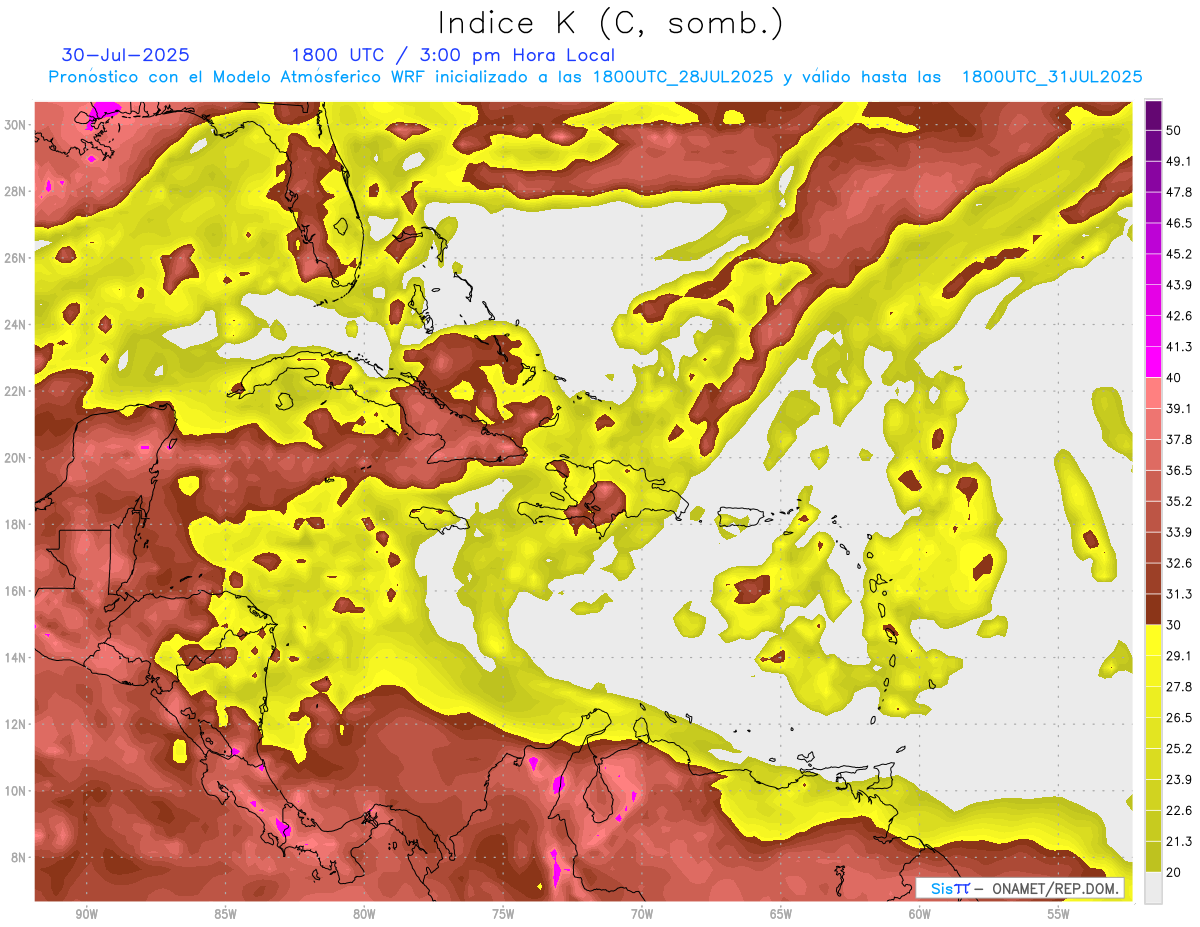This screenshot has width=1200, height=927.
Task: Click the colorbar value "32.6"
Action: 1179,563
